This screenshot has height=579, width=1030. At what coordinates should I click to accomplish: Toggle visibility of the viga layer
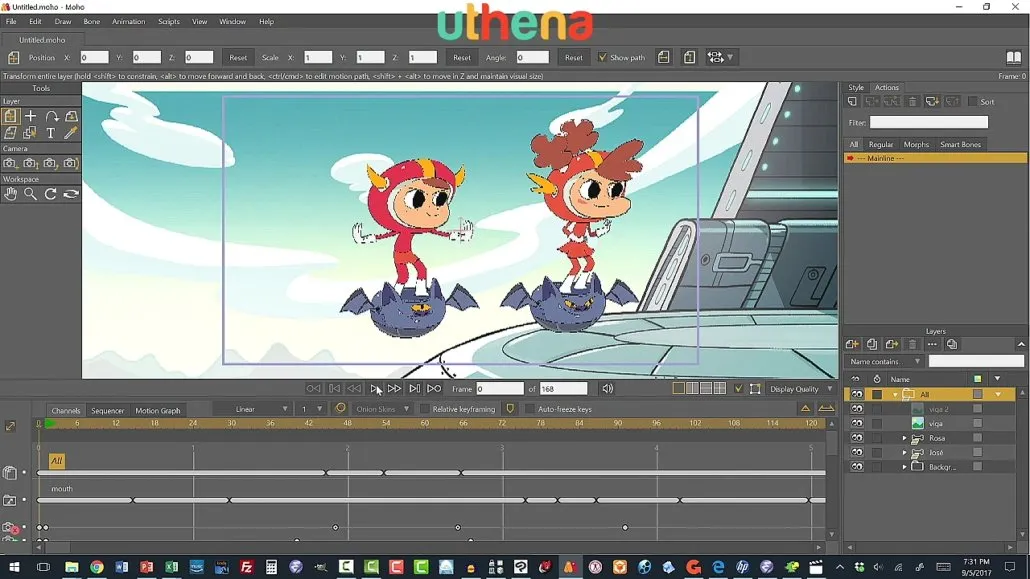click(857, 423)
